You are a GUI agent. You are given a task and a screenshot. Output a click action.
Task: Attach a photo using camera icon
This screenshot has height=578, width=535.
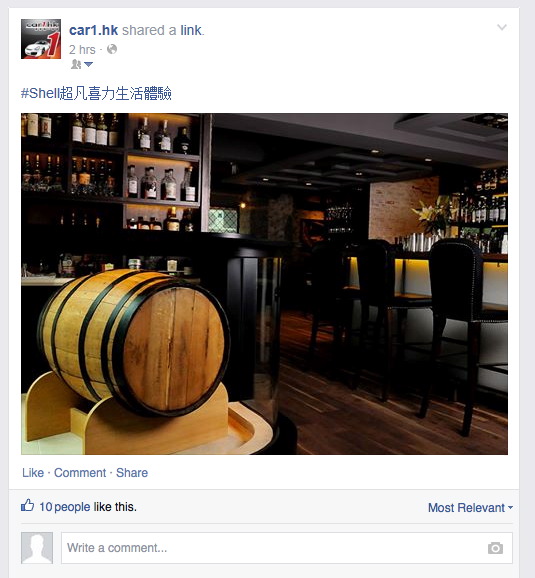495,548
